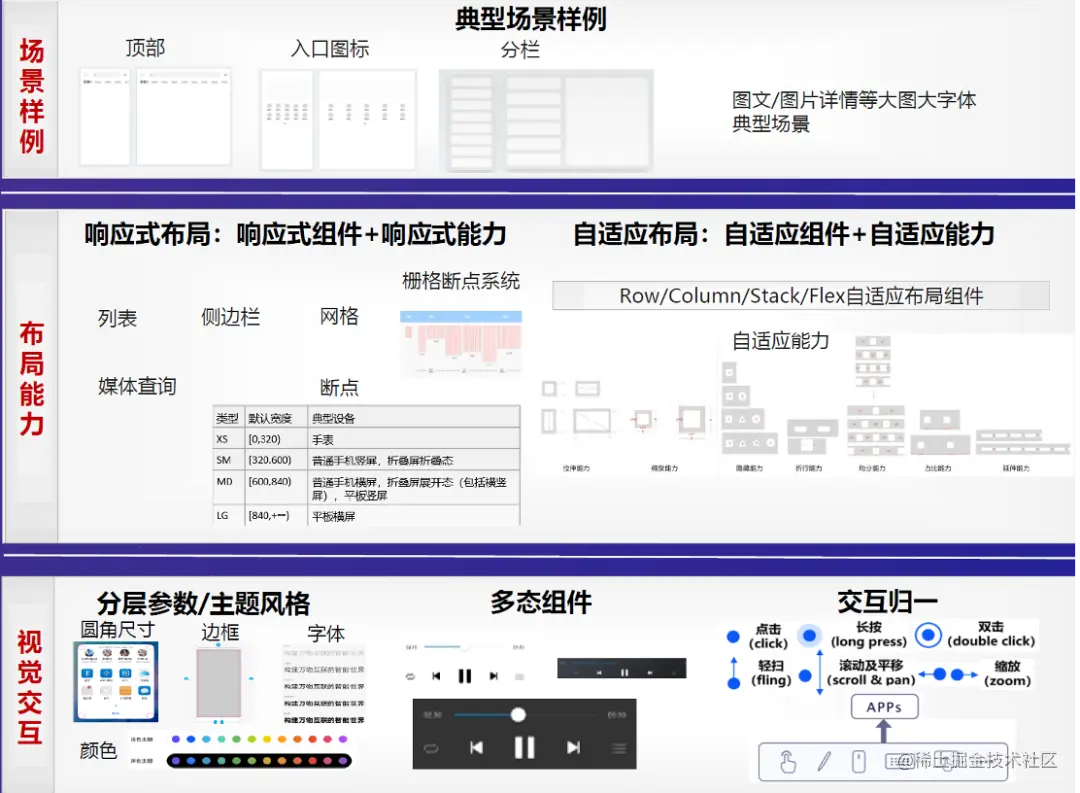Select the first violet swatch in light row
The height and width of the screenshot is (793, 1080).
coord(176,739)
